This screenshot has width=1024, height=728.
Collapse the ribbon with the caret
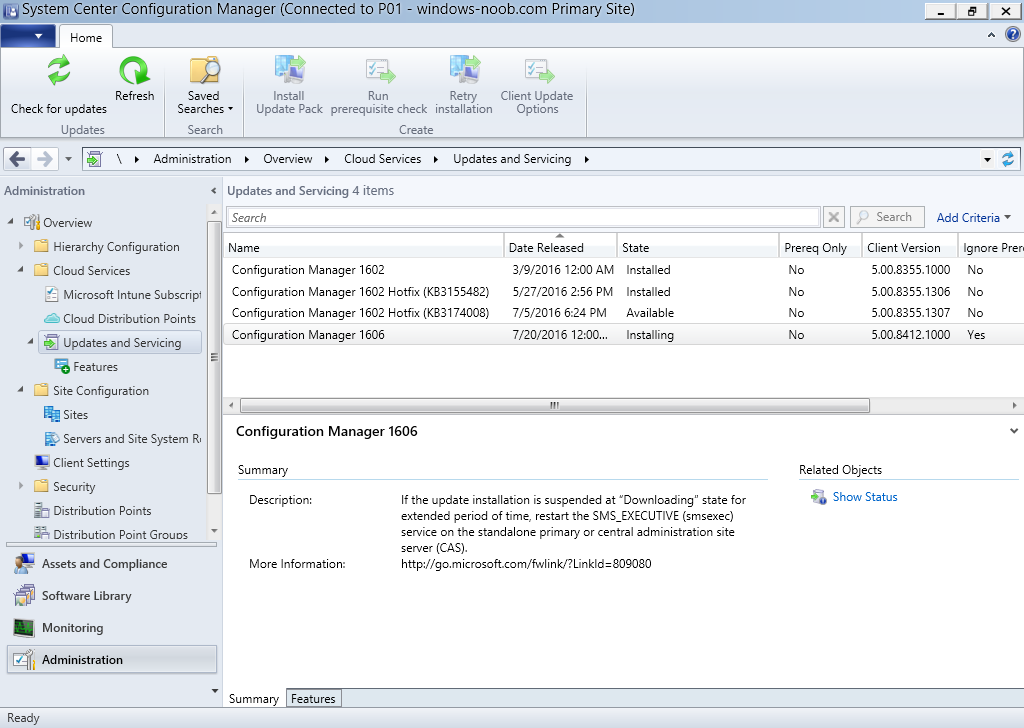[991, 35]
